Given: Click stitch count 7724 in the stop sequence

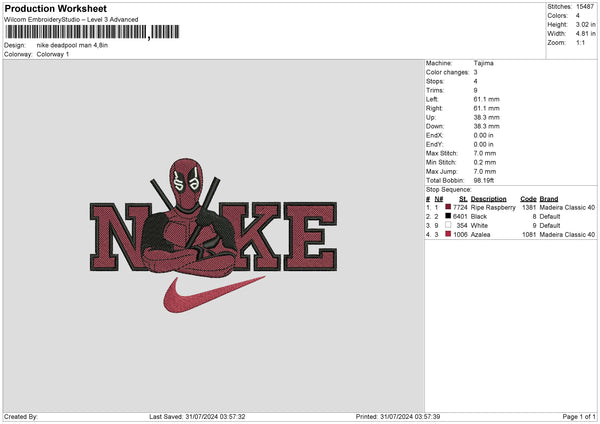Looking at the screenshot, I should [x=460, y=207].
